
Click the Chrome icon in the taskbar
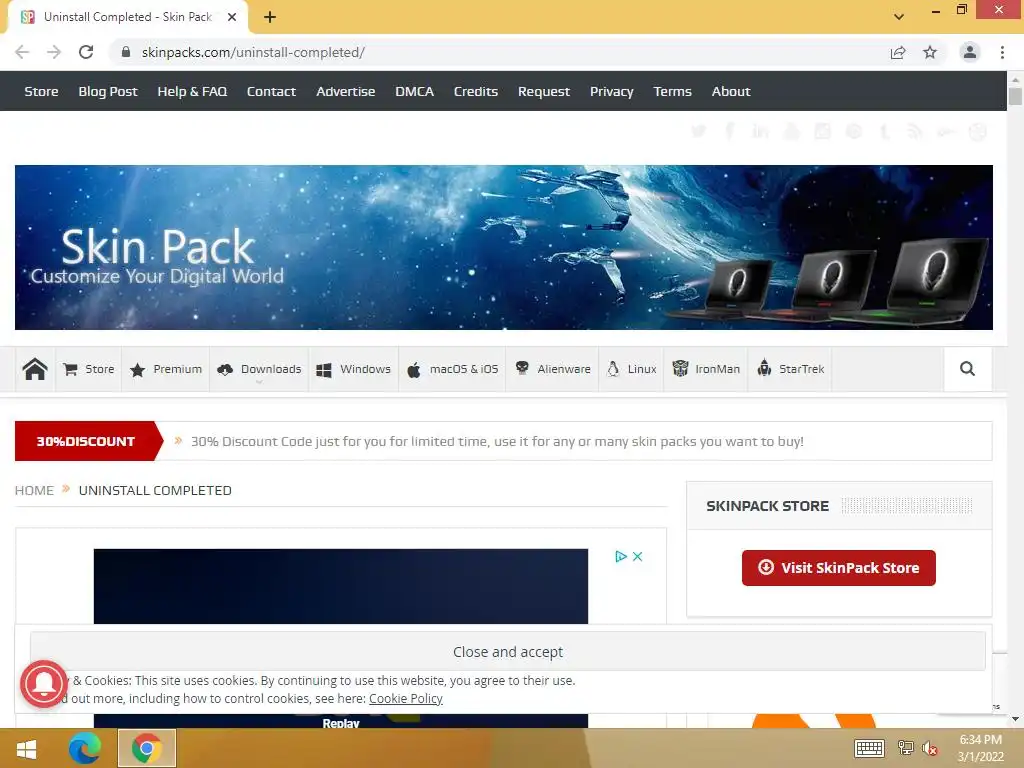tap(147, 748)
